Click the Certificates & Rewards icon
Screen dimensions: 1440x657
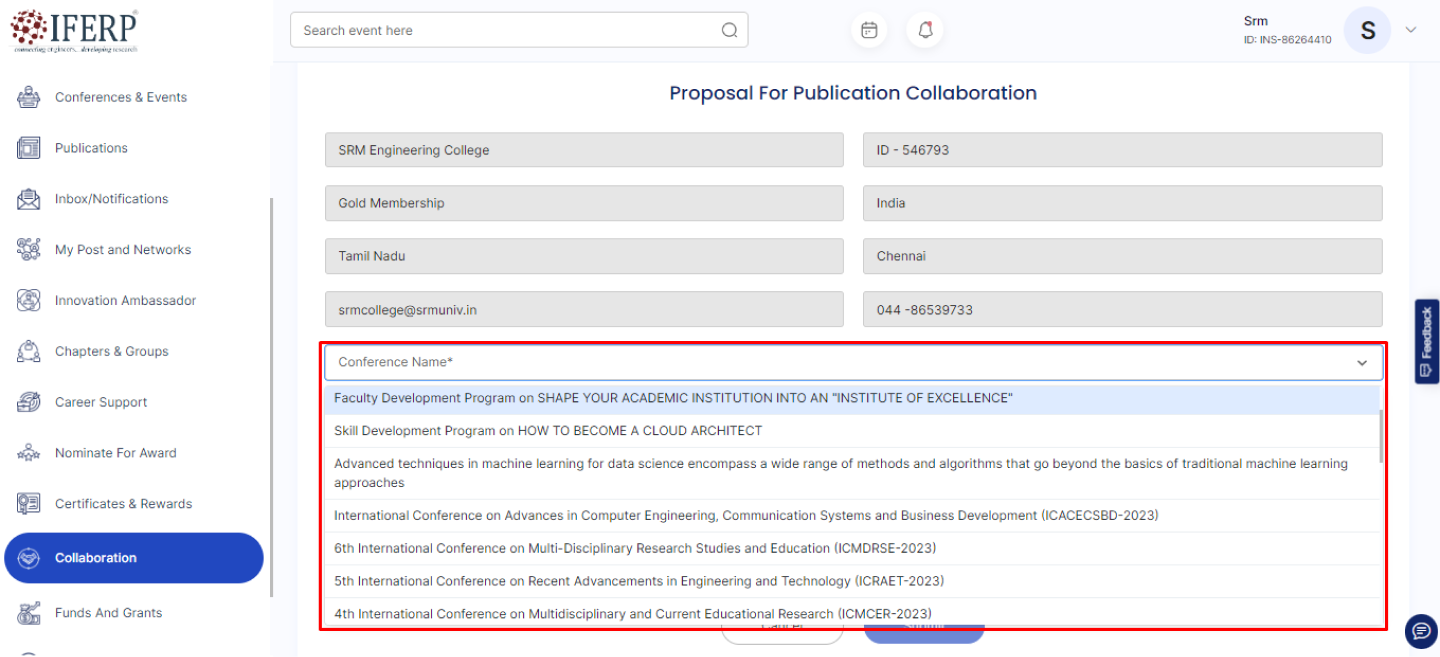(28, 504)
